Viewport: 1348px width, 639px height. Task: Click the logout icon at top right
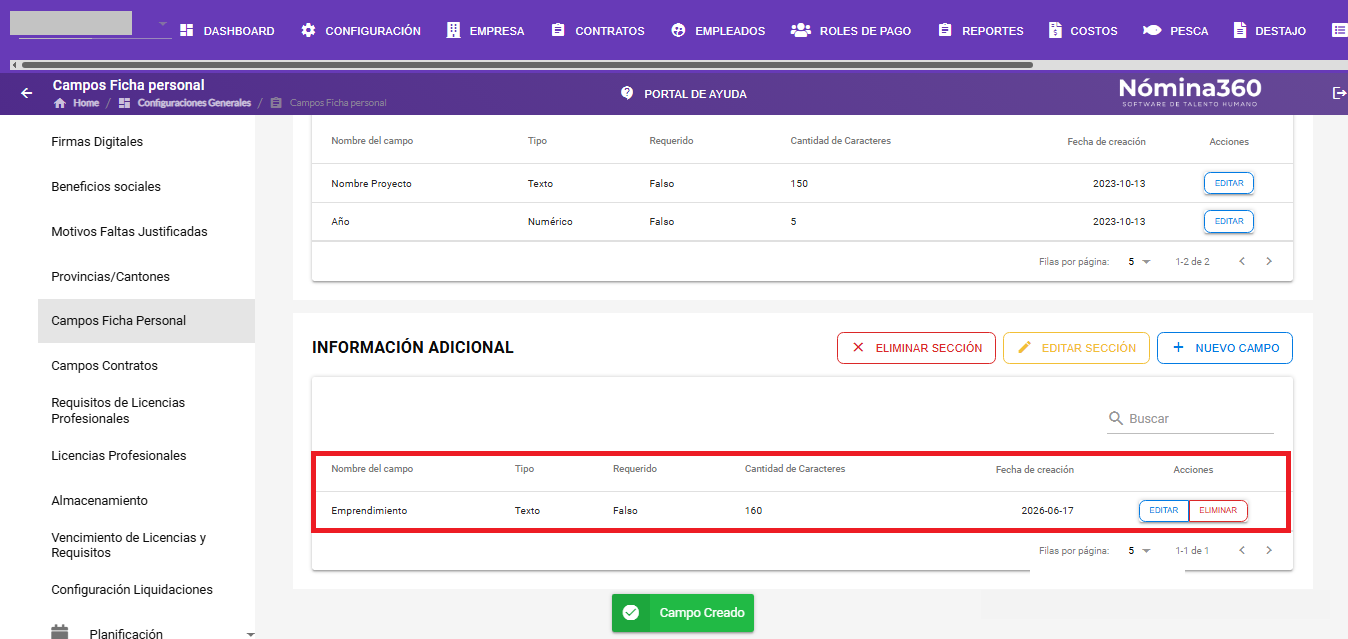[x=1340, y=93]
